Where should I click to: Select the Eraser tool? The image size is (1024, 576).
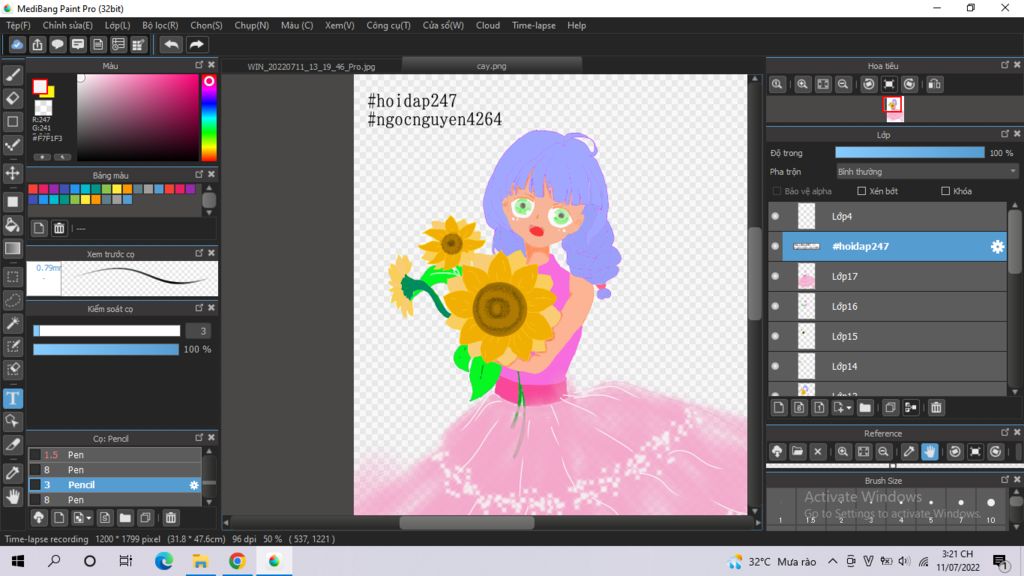point(12,98)
